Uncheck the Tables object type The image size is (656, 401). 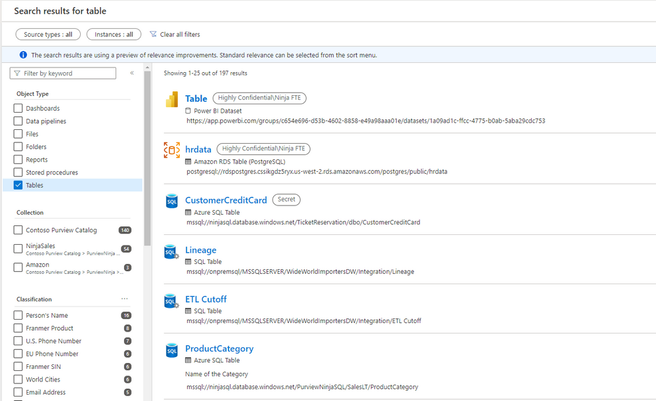[18, 185]
